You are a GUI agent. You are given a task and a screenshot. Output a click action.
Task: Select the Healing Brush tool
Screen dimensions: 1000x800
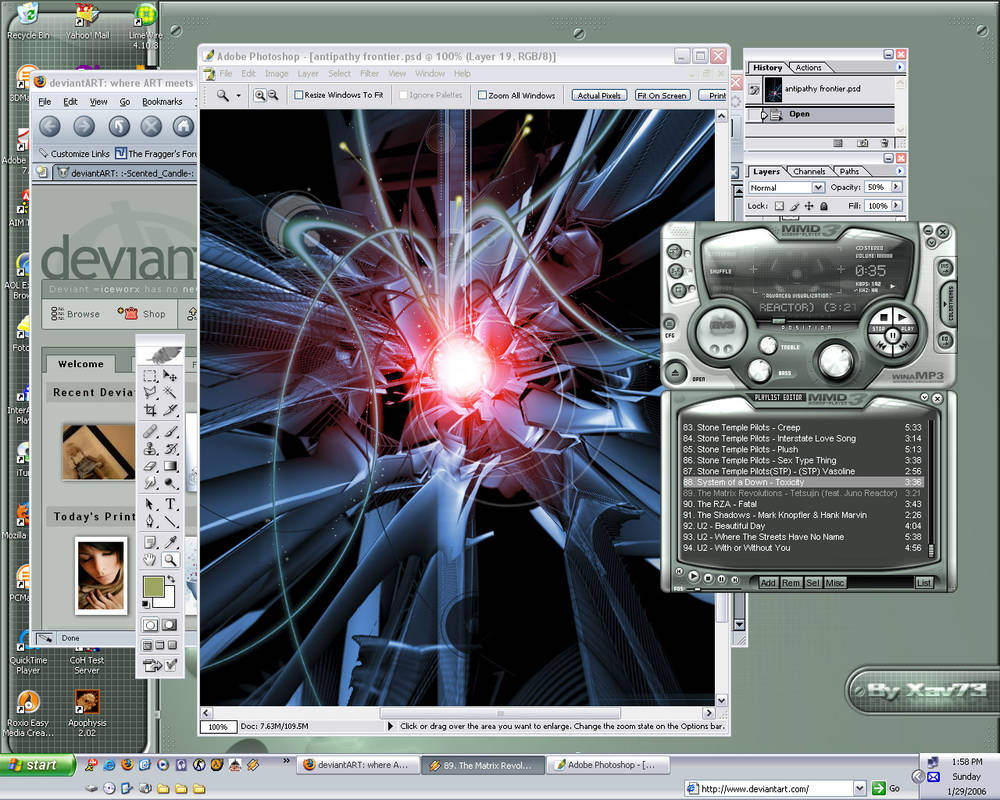pyautogui.click(x=151, y=432)
